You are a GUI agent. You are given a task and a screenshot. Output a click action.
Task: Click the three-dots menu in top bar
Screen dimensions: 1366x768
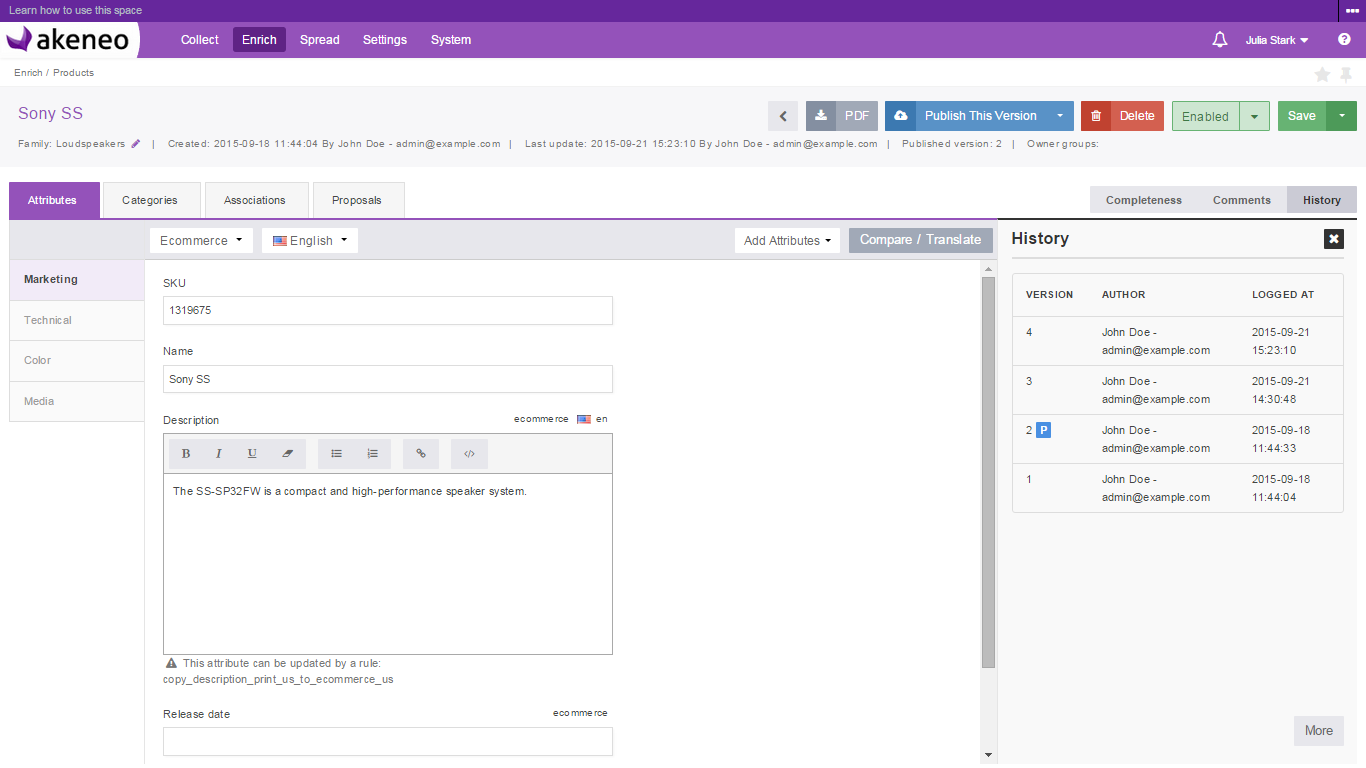tap(1352, 11)
